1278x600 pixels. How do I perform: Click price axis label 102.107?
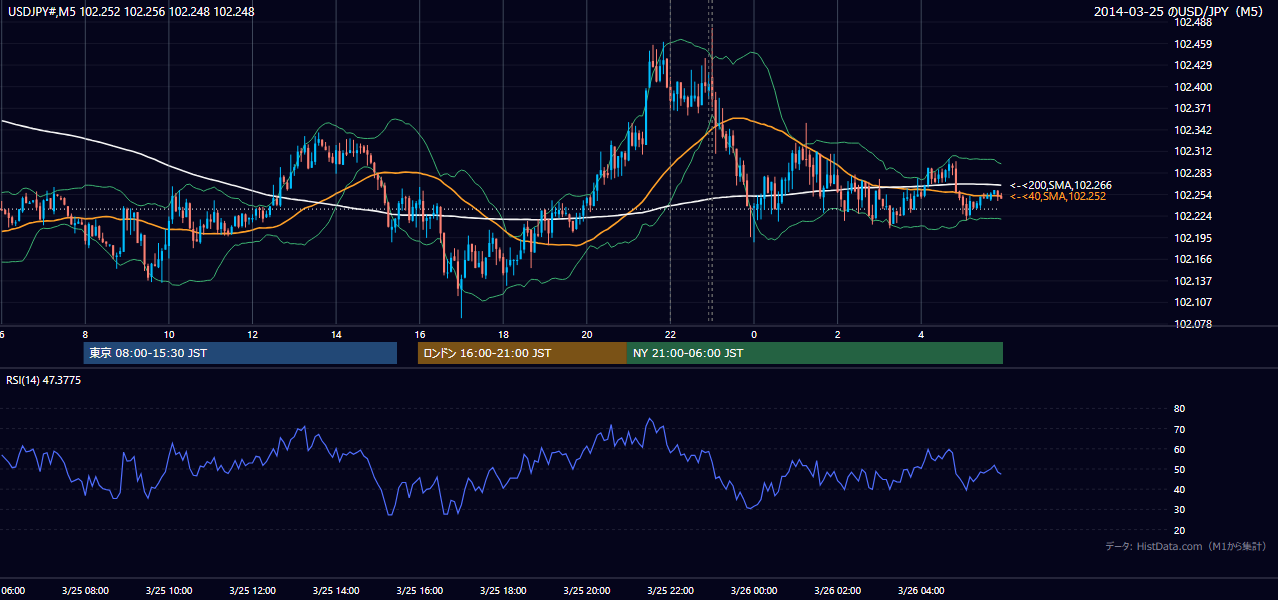point(1194,302)
